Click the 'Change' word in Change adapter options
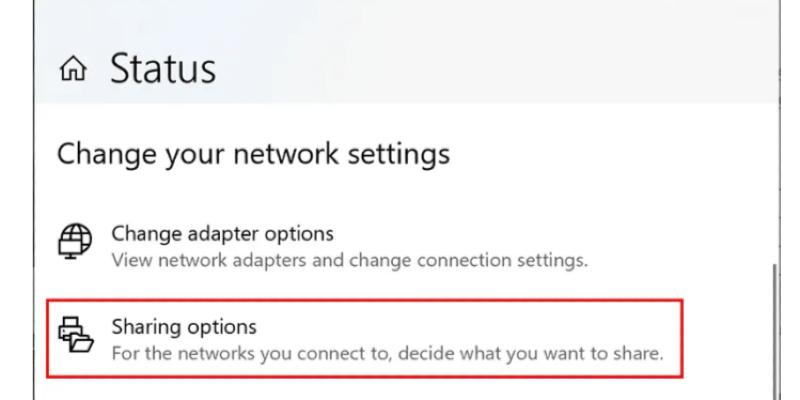Viewport: 800px width, 400px height. pyautogui.click(x=138, y=234)
